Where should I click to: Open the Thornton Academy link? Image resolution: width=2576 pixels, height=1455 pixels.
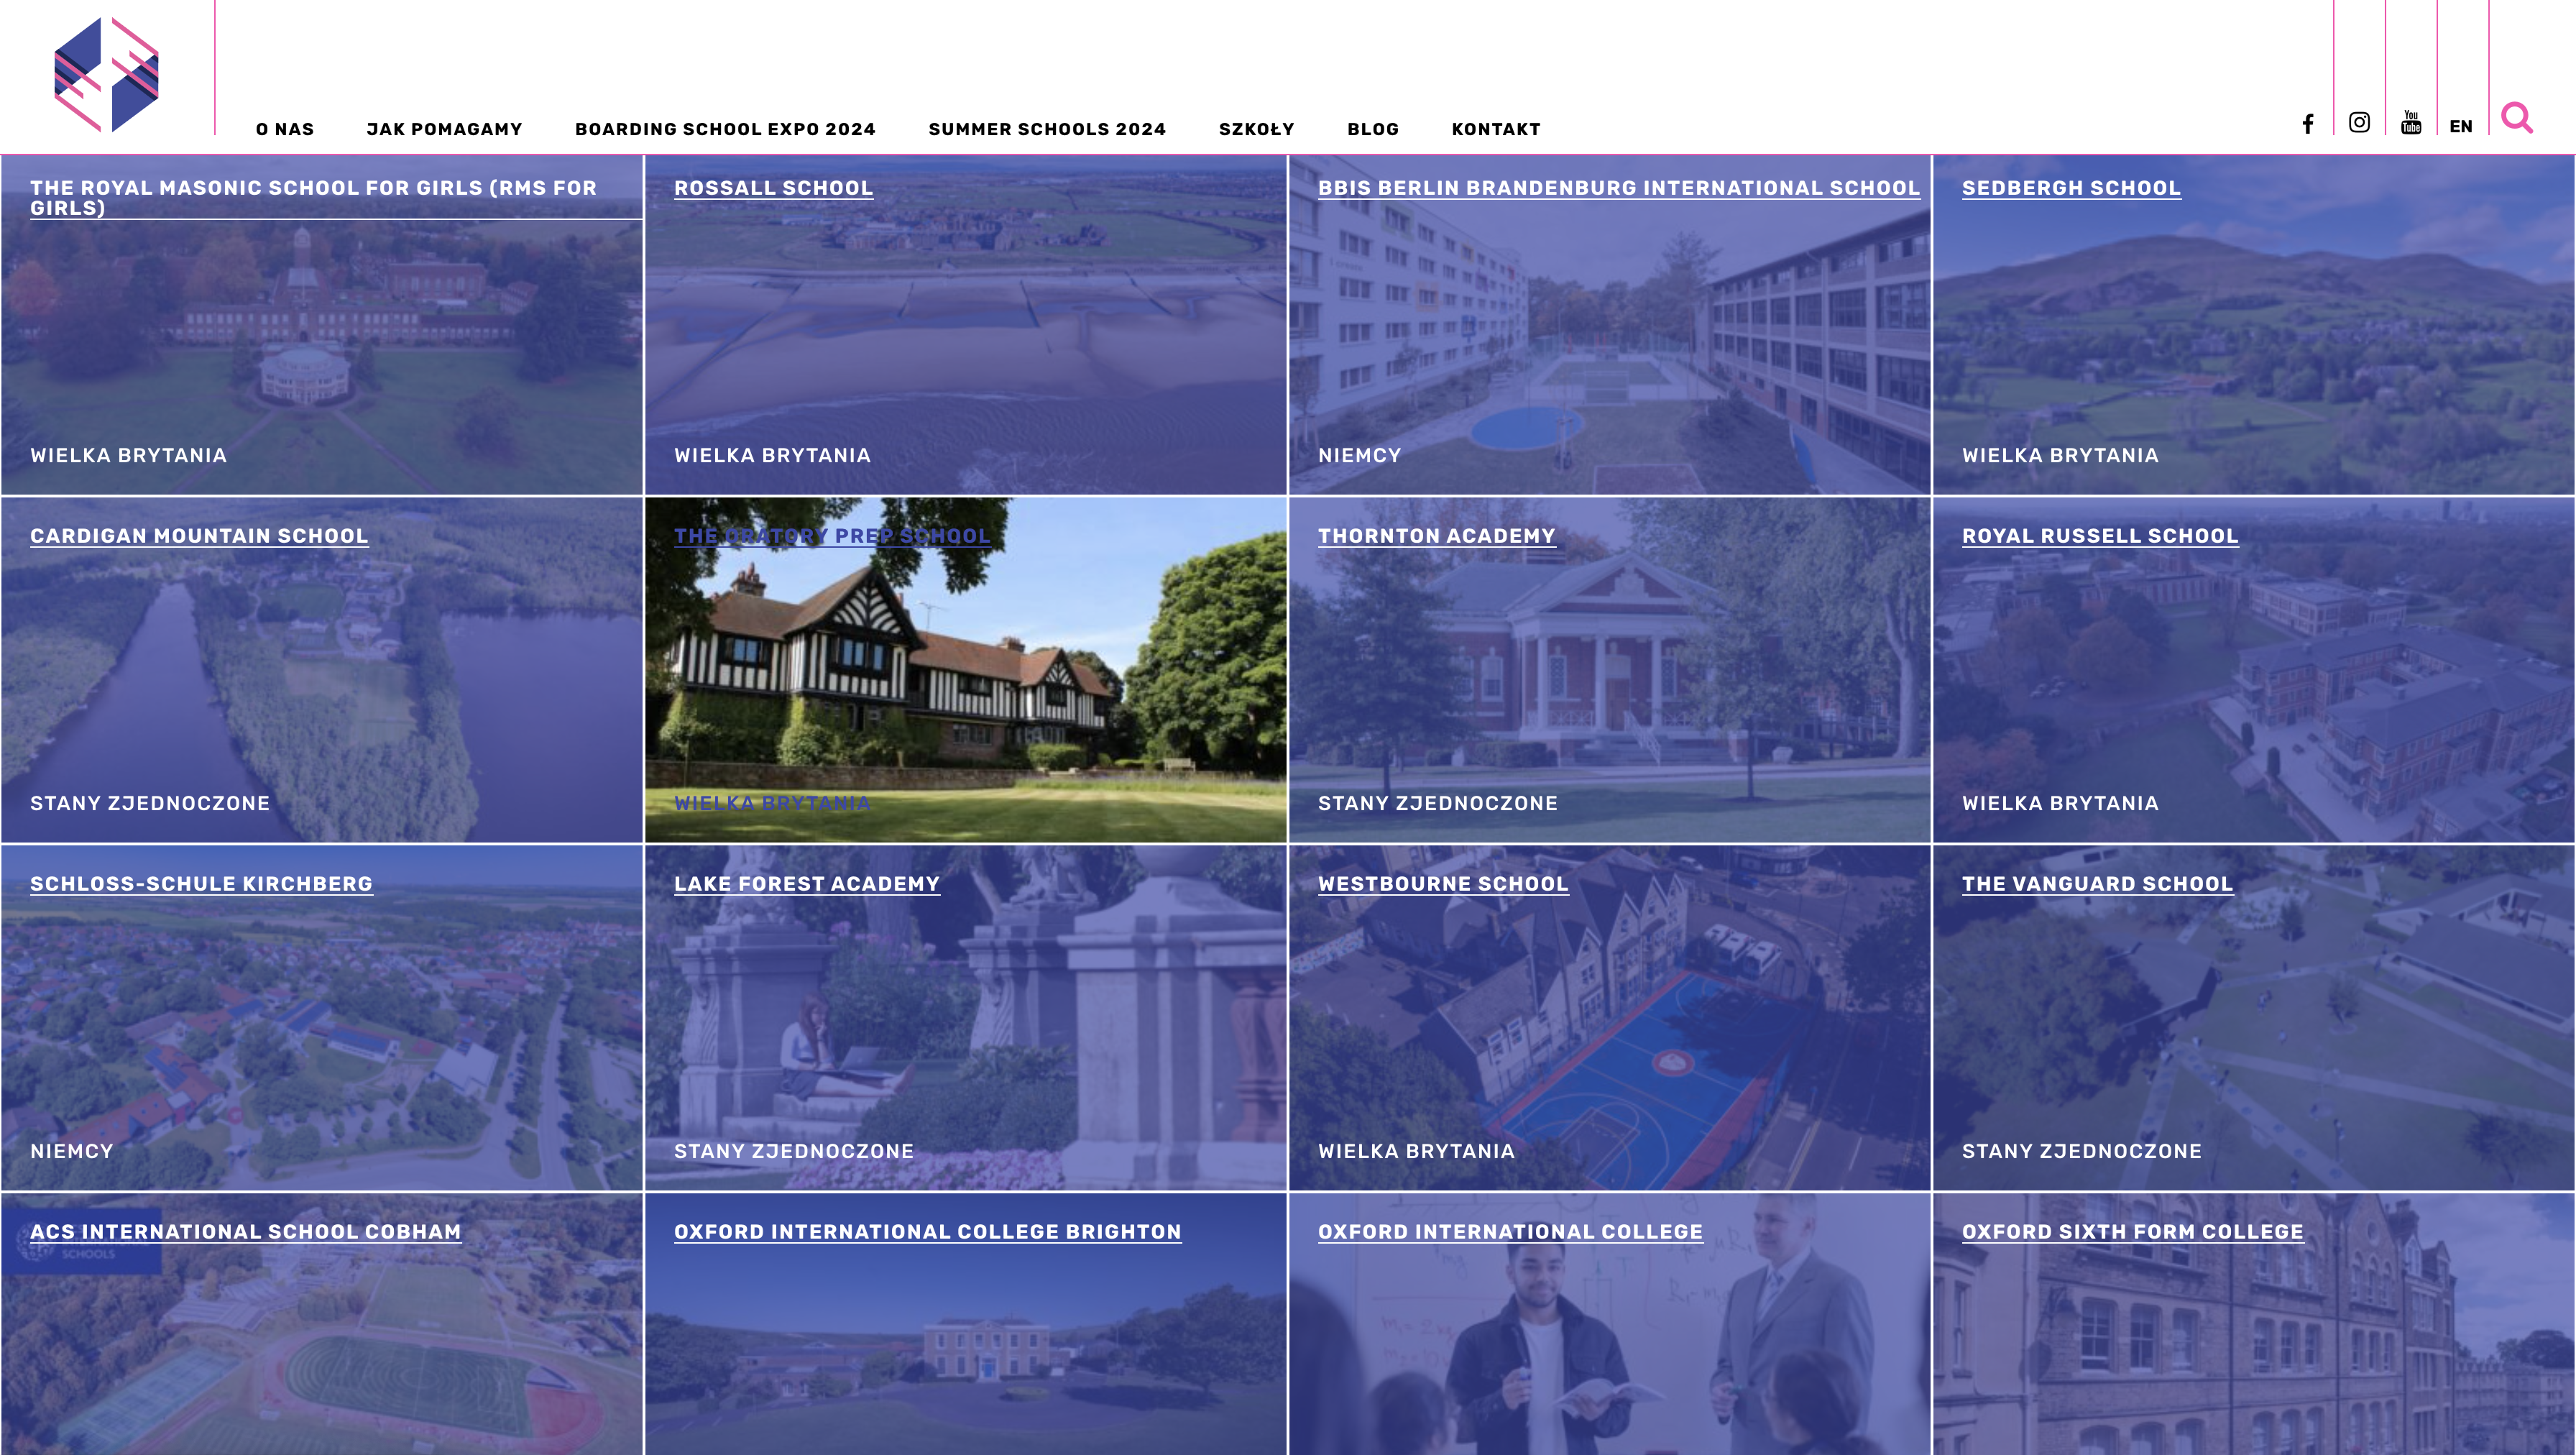(x=1436, y=536)
